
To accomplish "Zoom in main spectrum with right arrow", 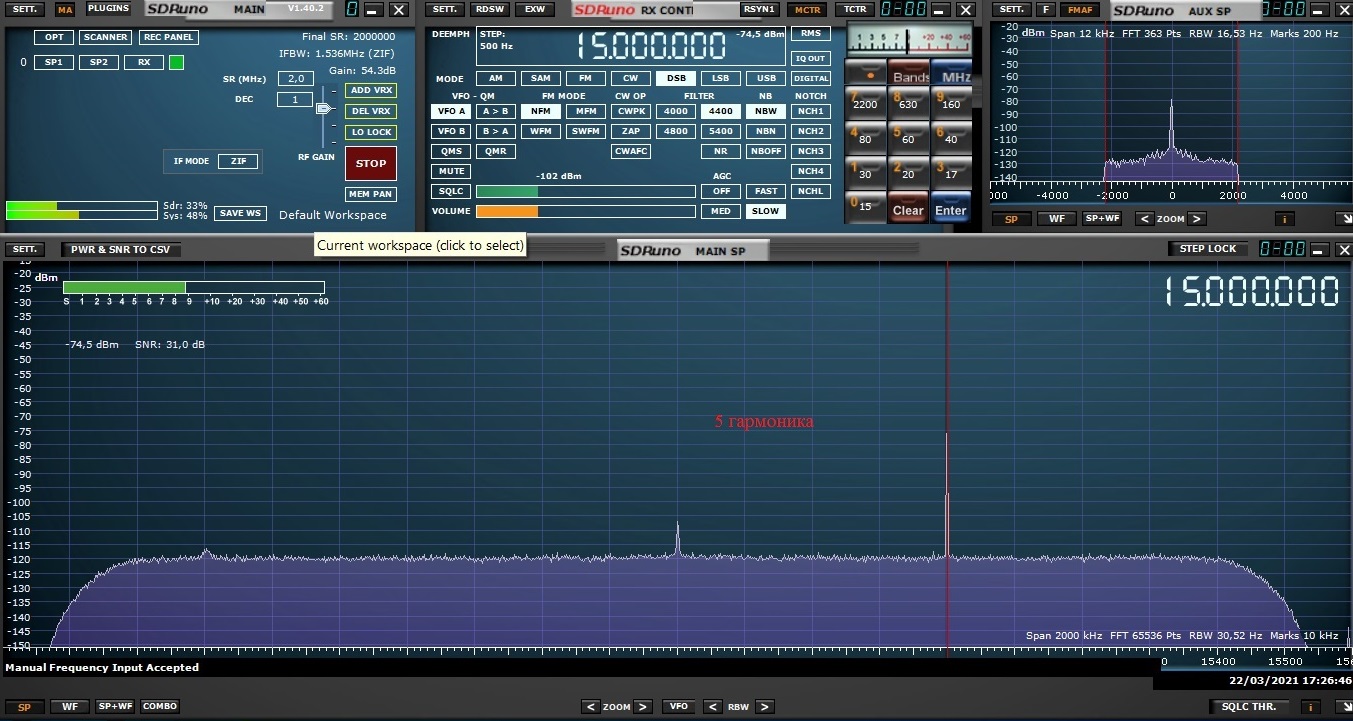I will tap(643, 706).
